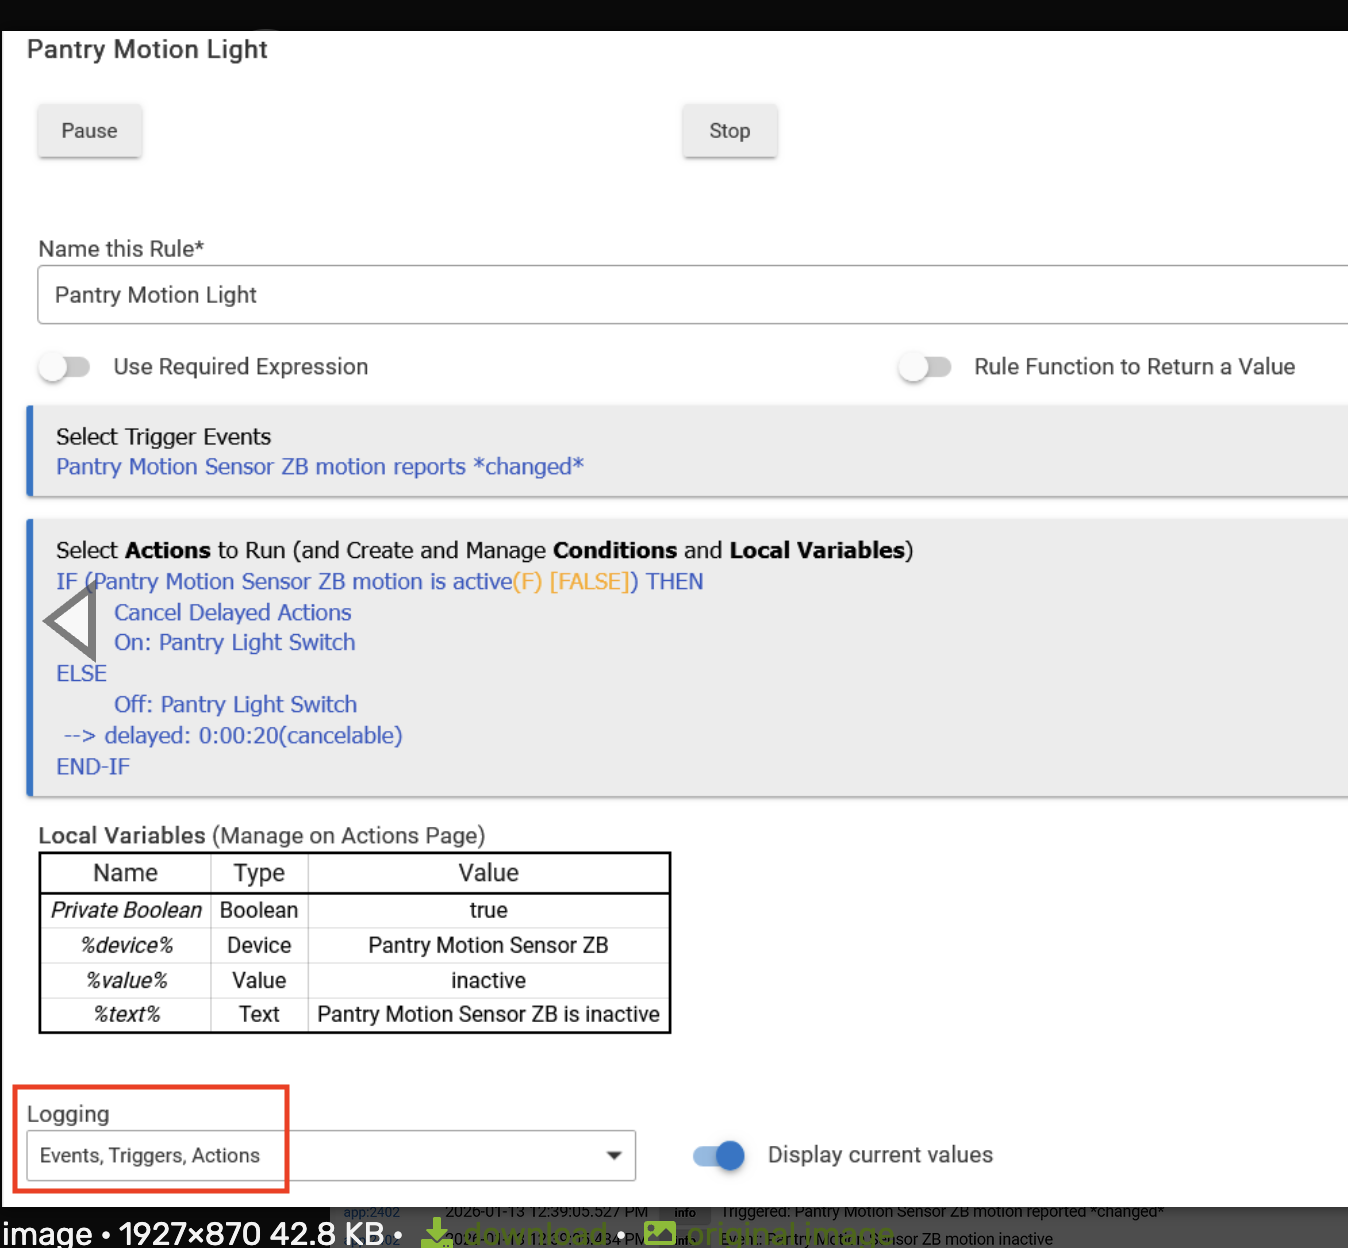Screen dimensions: 1348x1248
Task: Click the Private Boolean variable name
Action: pyautogui.click(x=126, y=910)
